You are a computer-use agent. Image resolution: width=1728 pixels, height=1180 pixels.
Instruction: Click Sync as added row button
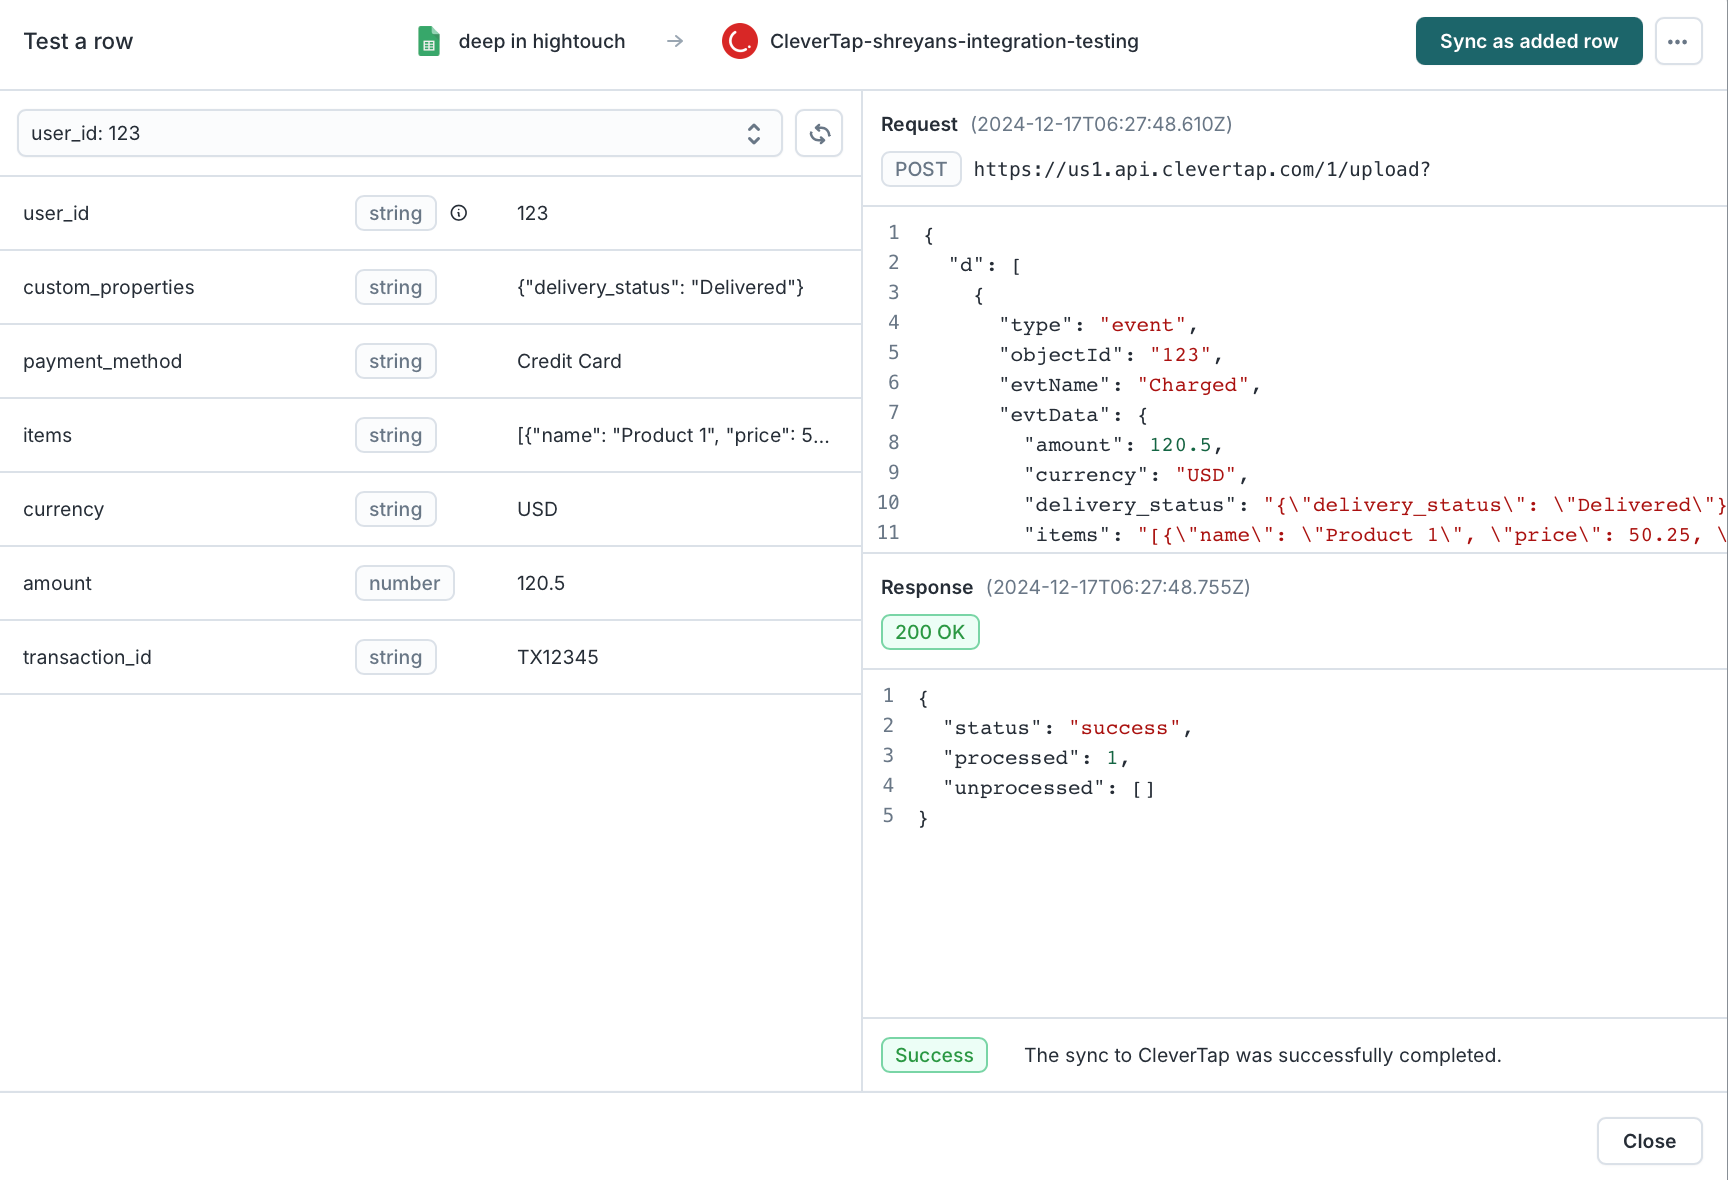[1529, 41]
